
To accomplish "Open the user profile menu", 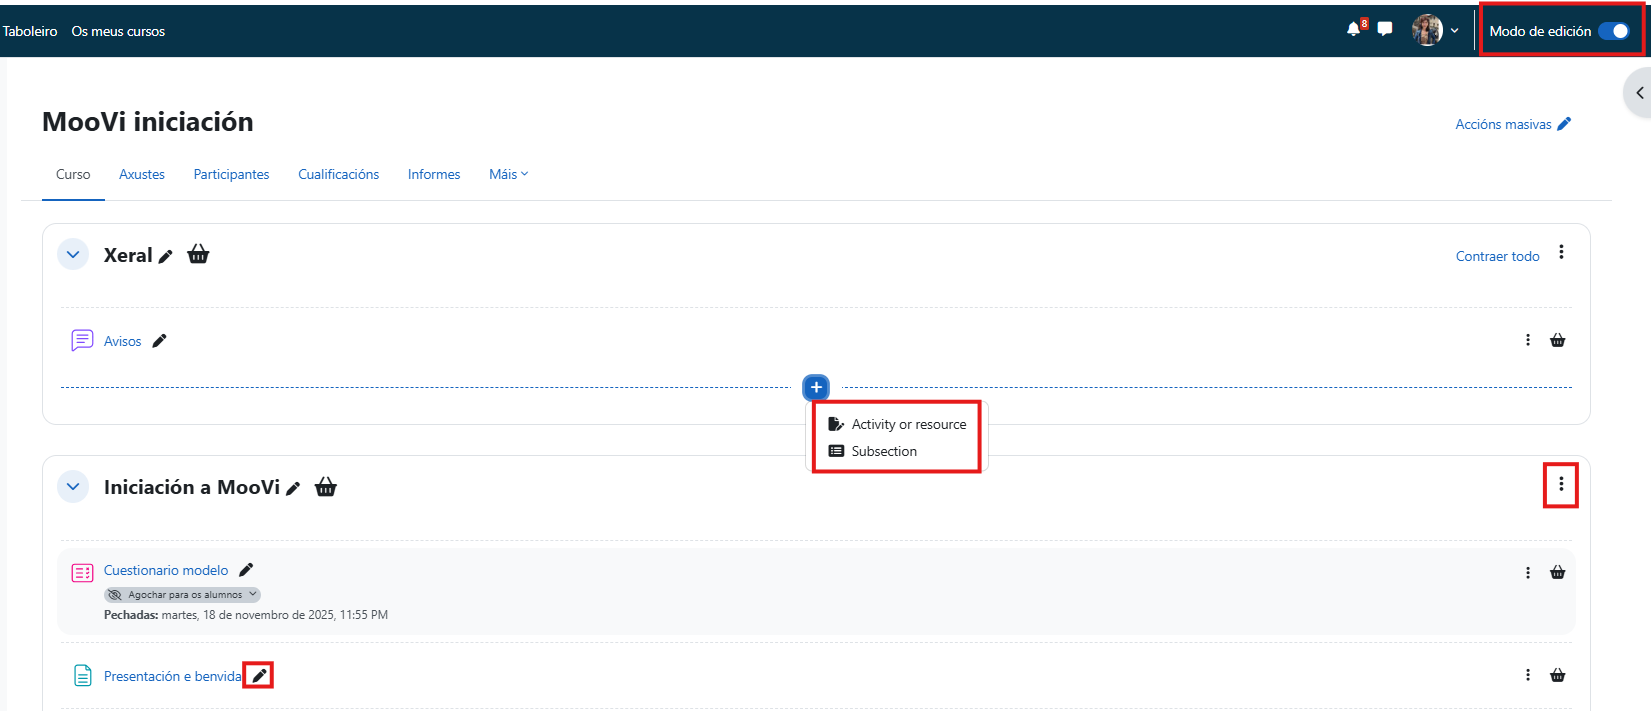I will (x=1434, y=30).
